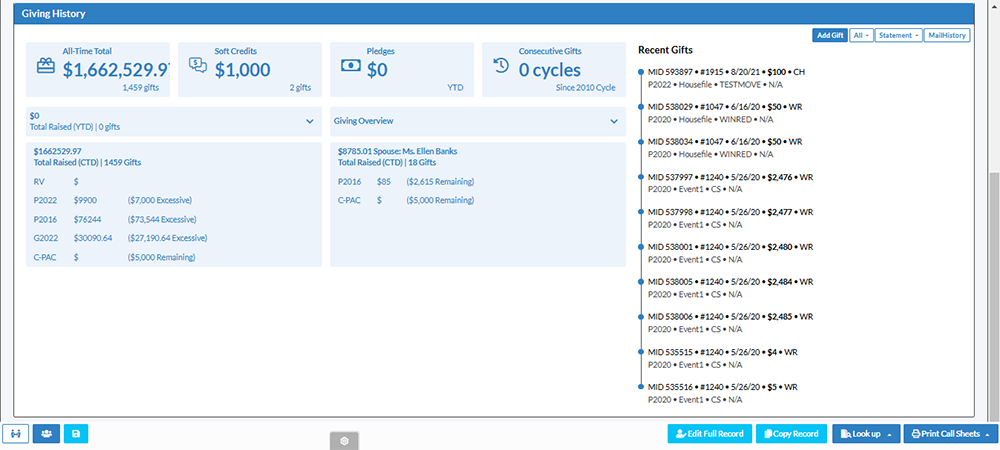Expand the Total Raised (YTD) chevron
Screen dimensions: 1000x450
(309, 121)
